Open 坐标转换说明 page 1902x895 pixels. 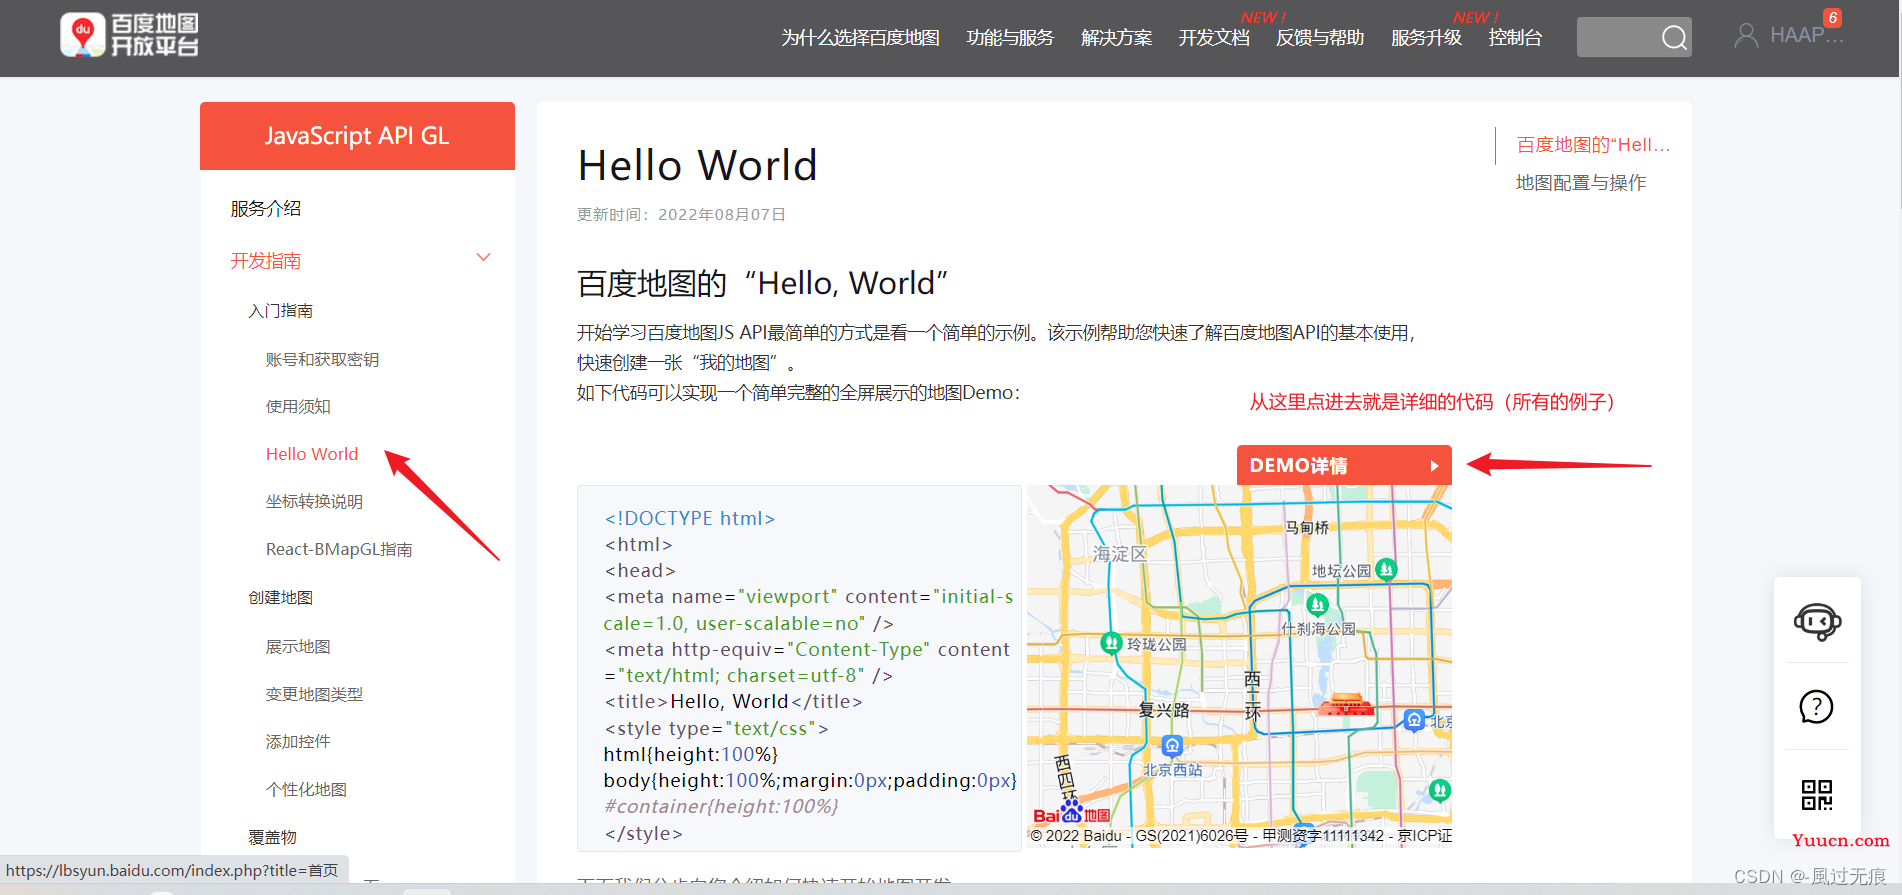click(x=314, y=502)
